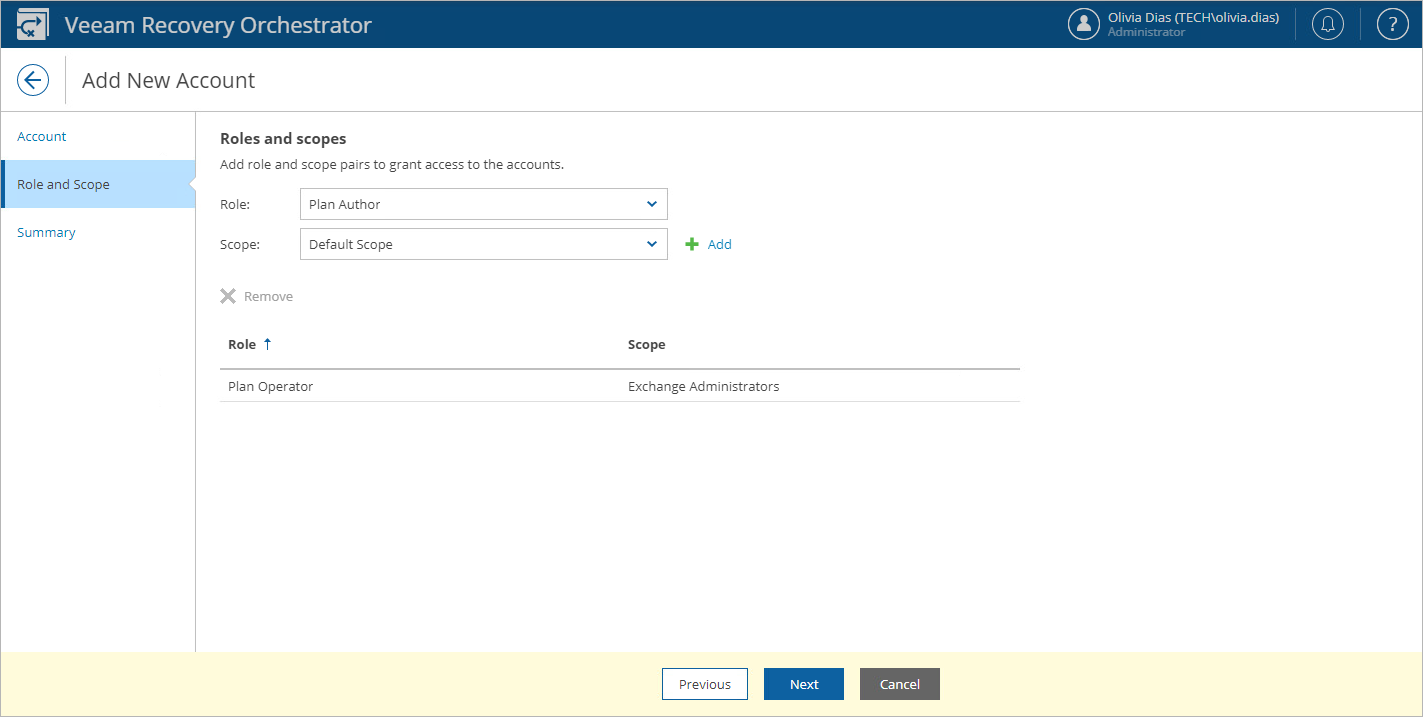1423x717 pixels.
Task: Click the Next button
Action: (803, 683)
